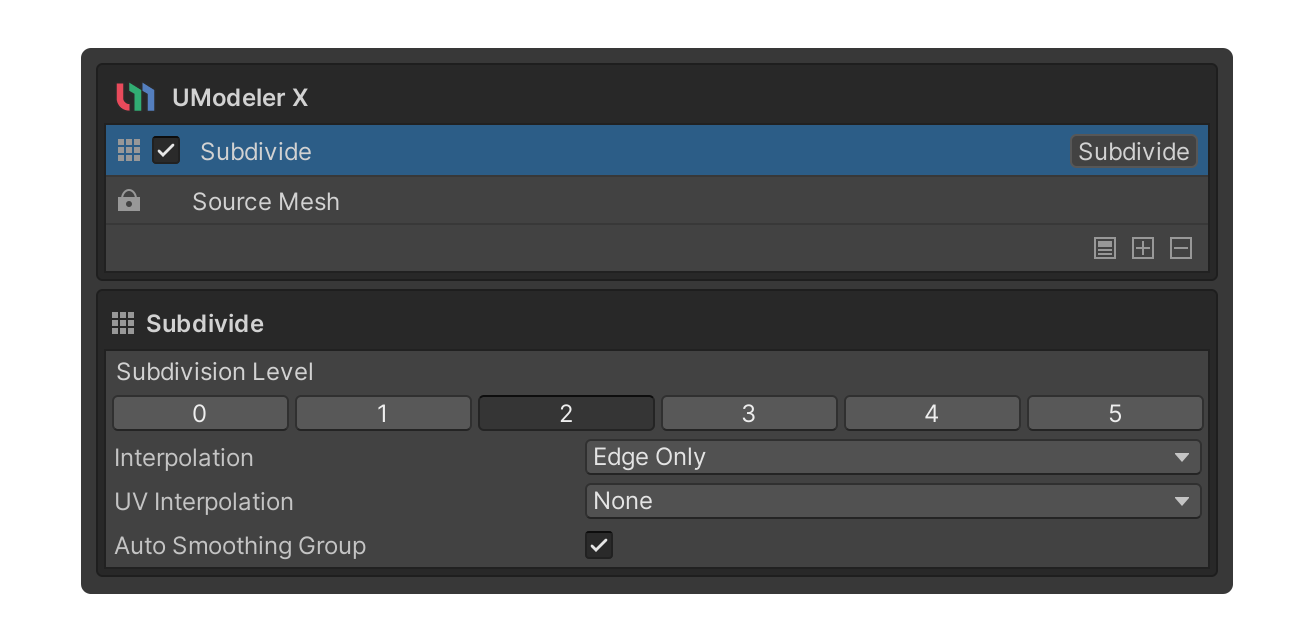Set subdivision level to 0
The height and width of the screenshot is (640, 1314).
click(200, 414)
